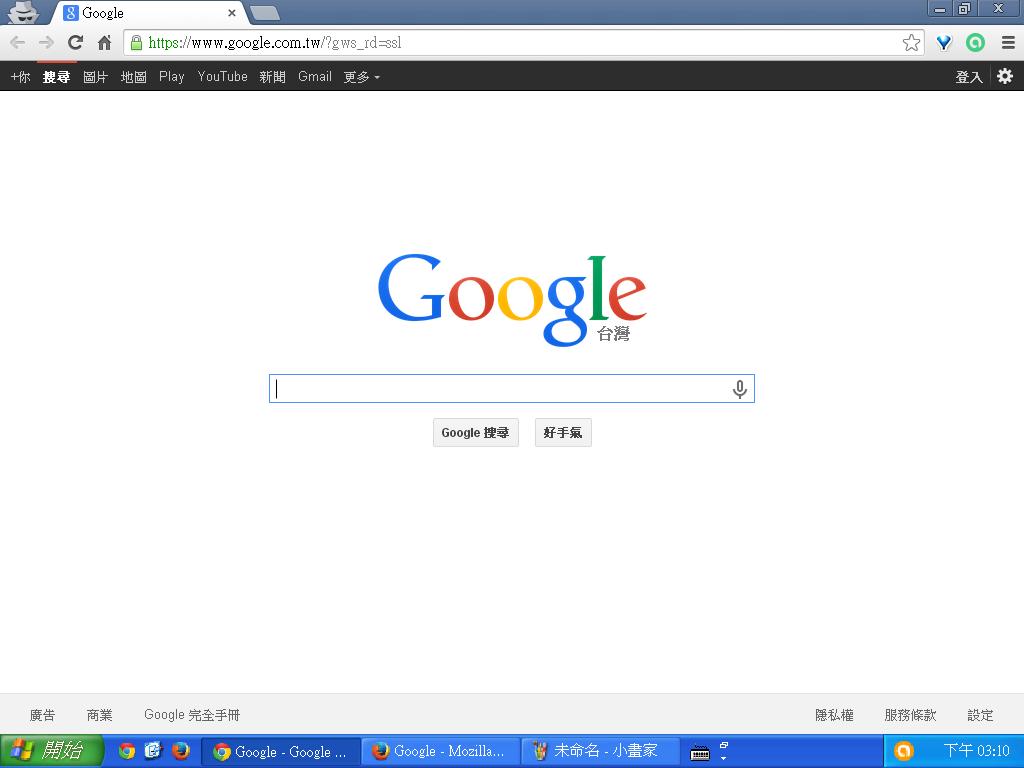This screenshot has height=768, width=1024.
Task: Open the Chrome hamburger menu
Action: click(1008, 43)
